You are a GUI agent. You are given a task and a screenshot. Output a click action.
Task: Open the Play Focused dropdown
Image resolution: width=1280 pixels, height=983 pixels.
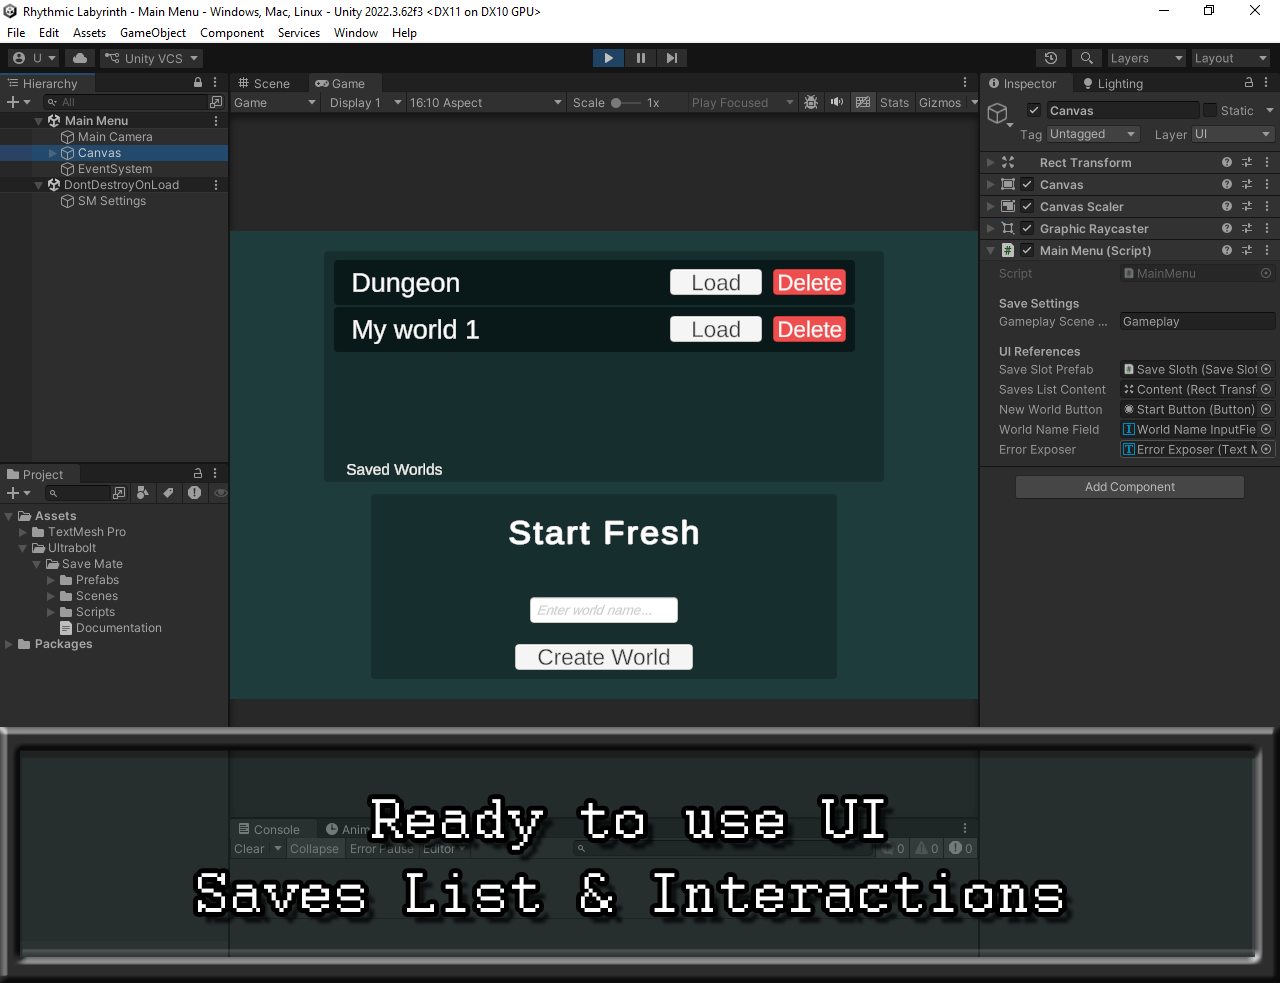pos(742,103)
